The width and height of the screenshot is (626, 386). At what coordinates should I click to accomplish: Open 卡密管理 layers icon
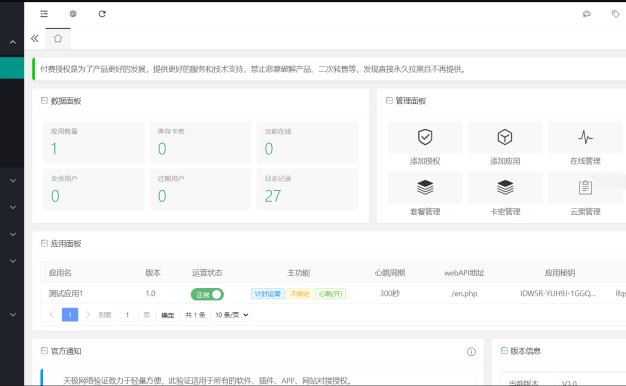[x=505, y=187]
